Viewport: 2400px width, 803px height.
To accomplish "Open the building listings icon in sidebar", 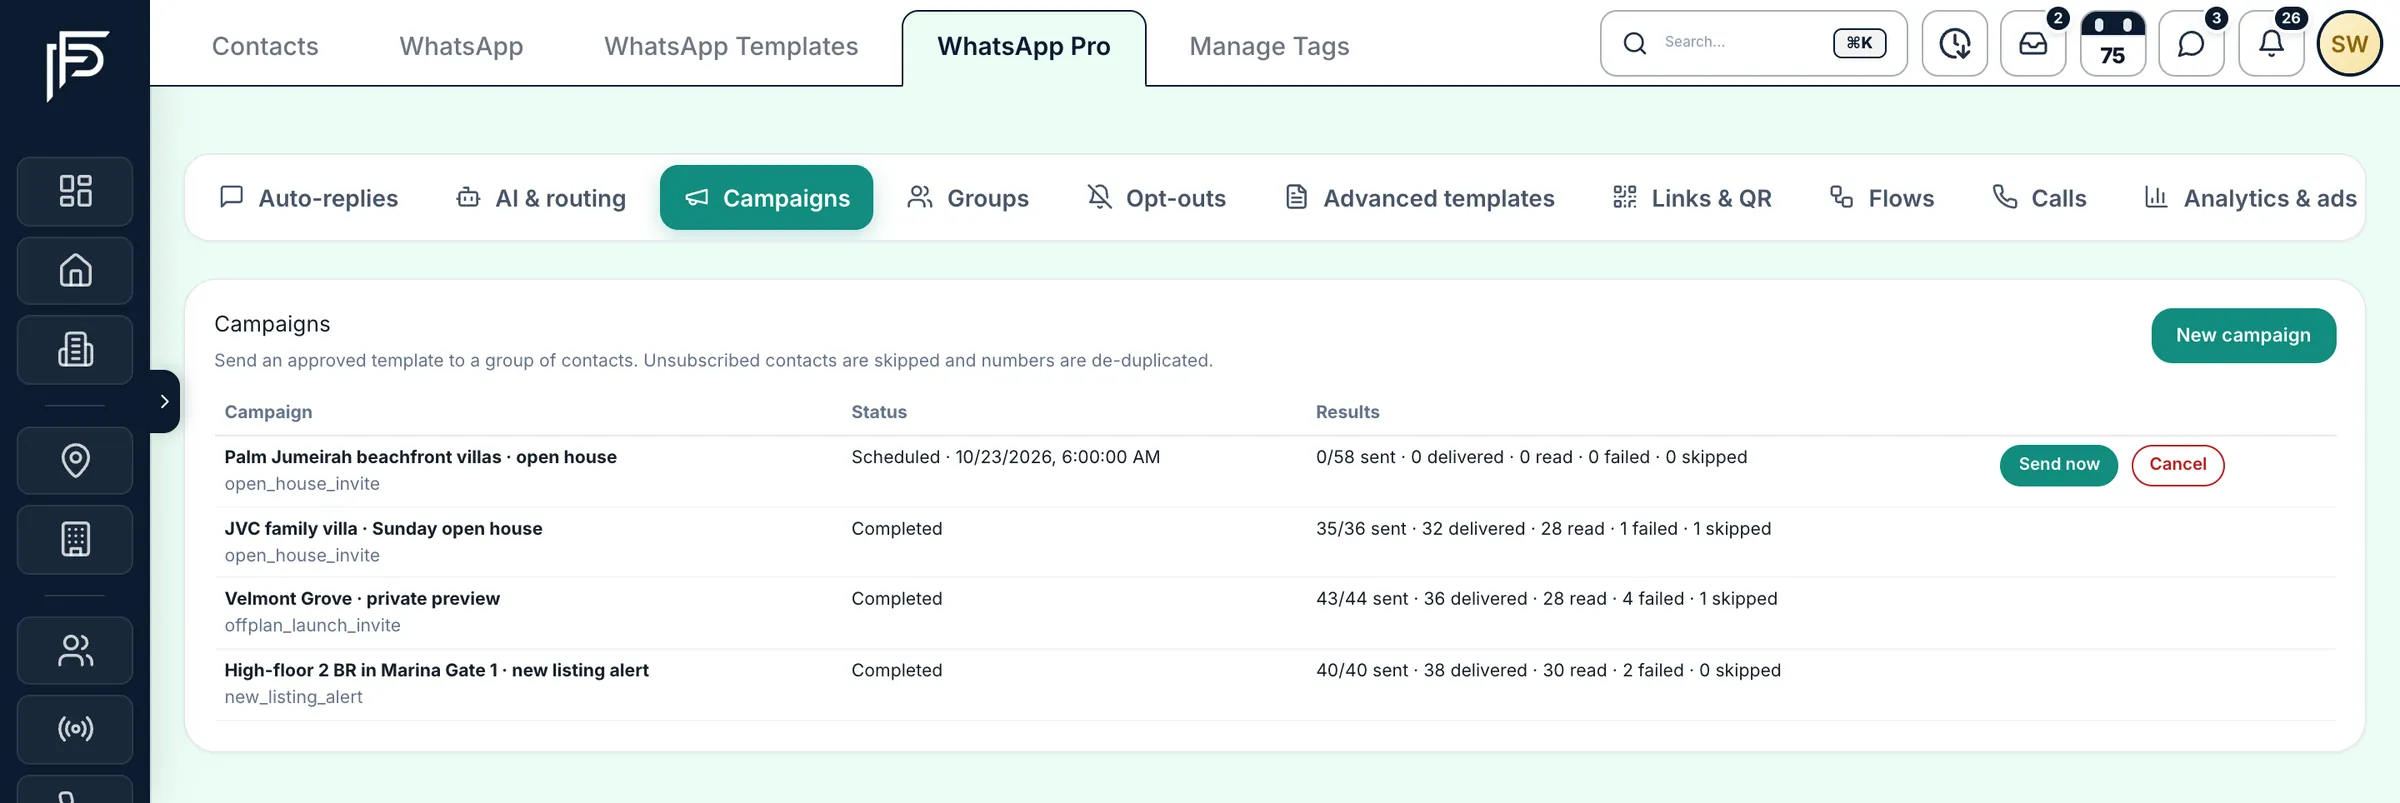I will point(75,350).
